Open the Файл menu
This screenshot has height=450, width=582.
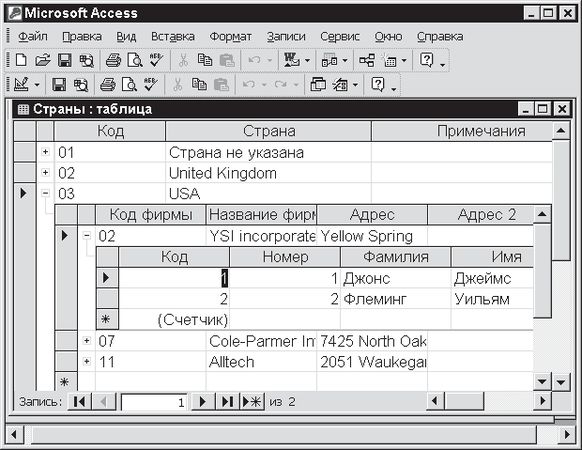tap(33, 36)
